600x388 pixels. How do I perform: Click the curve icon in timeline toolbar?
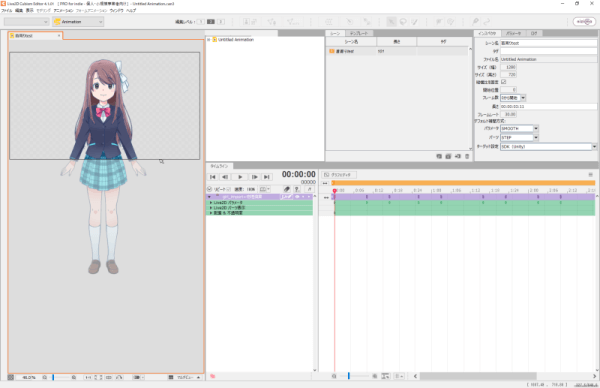309,189
